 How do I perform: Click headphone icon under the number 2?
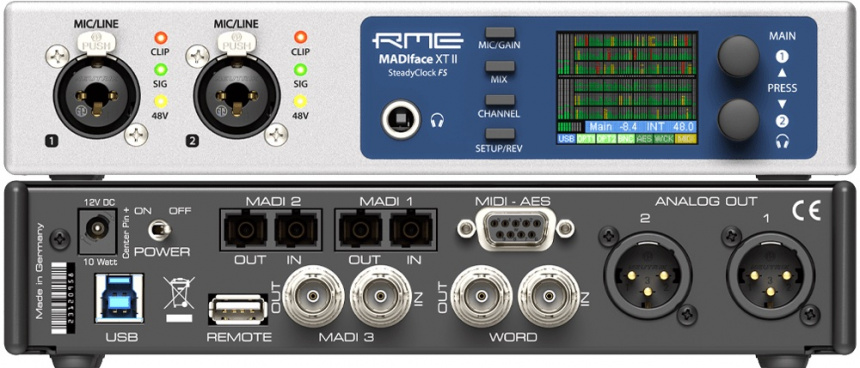[782, 142]
